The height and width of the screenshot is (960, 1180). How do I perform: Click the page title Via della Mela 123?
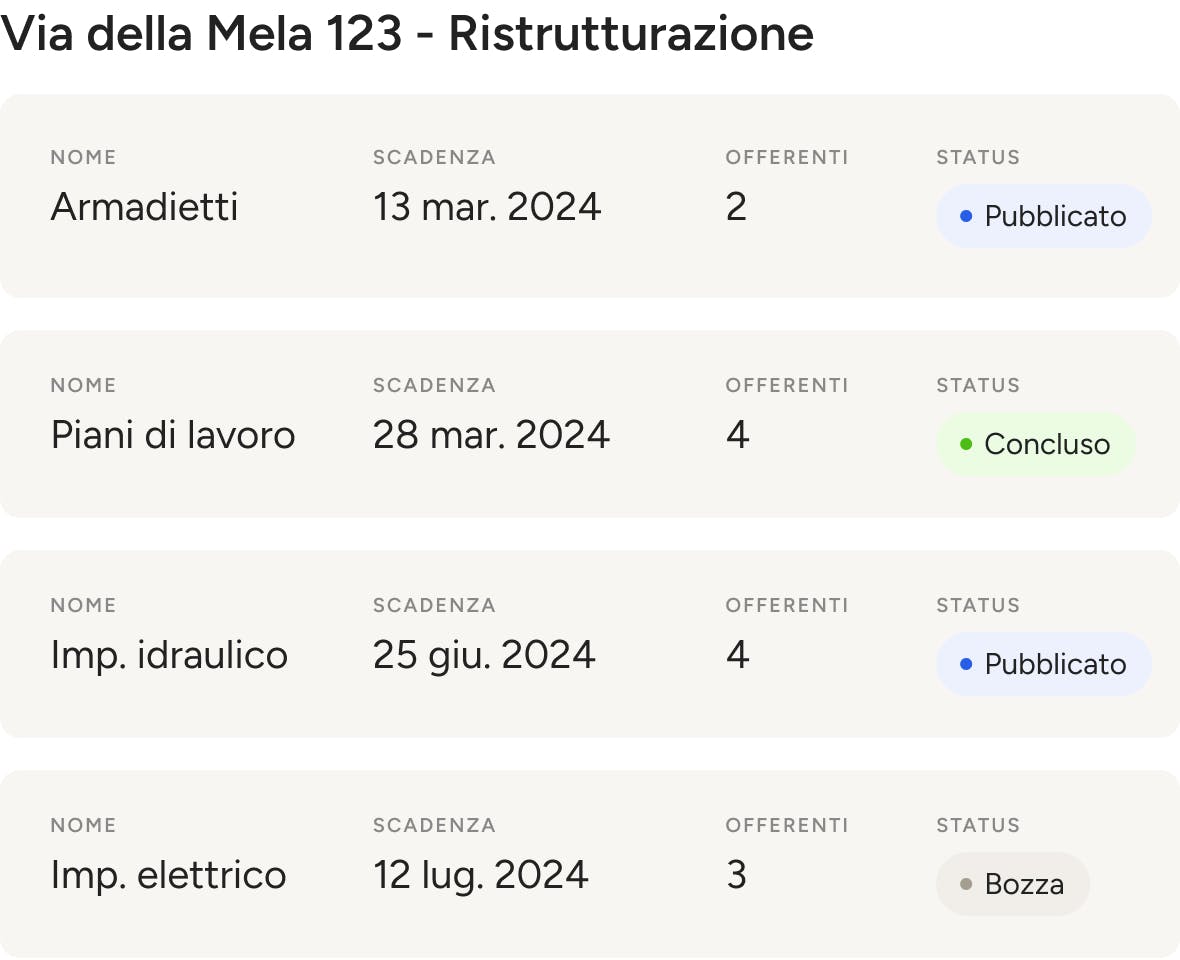pyautogui.click(x=201, y=34)
